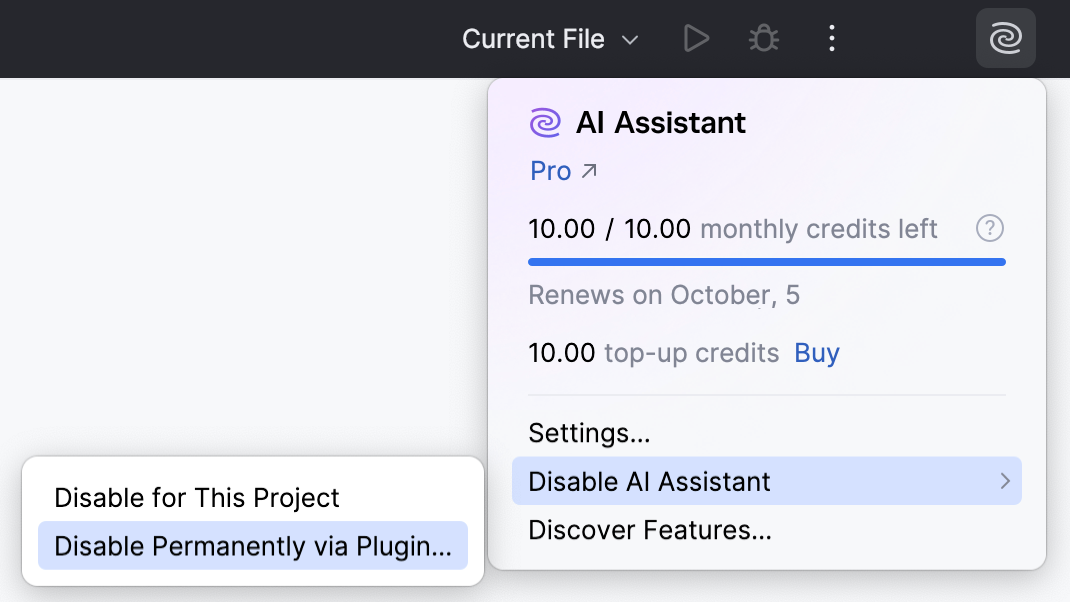1070x602 pixels.
Task: Run the current configuration with the play icon
Action: coord(696,38)
